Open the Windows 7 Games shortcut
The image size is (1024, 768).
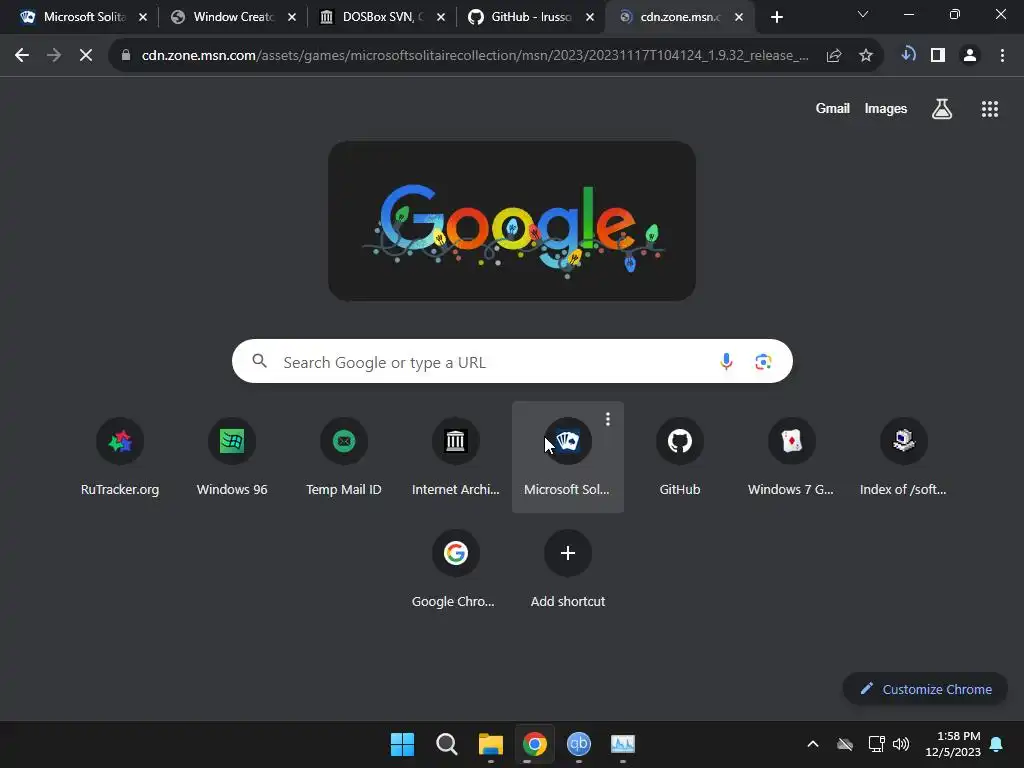point(792,457)
